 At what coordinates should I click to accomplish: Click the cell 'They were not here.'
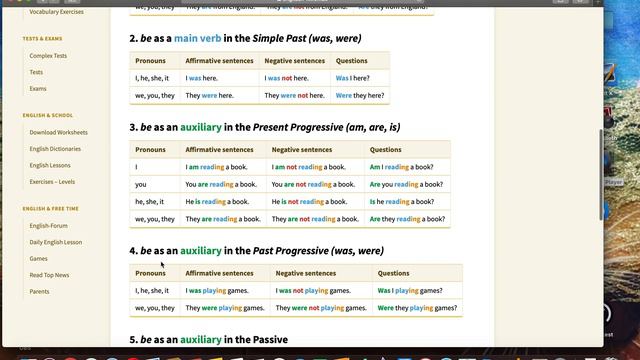(295, 96)
